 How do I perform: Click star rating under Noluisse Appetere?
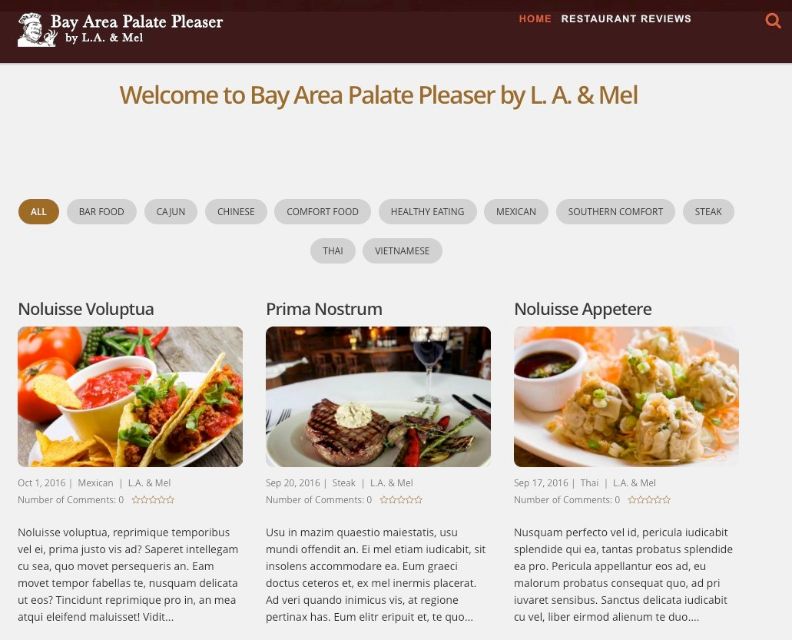point(649,500)
